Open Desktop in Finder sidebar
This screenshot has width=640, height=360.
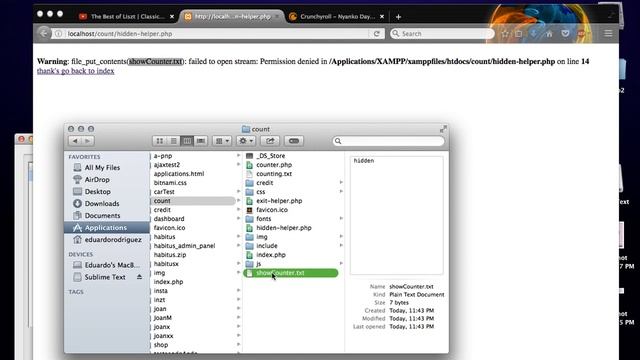click(97, 191)
